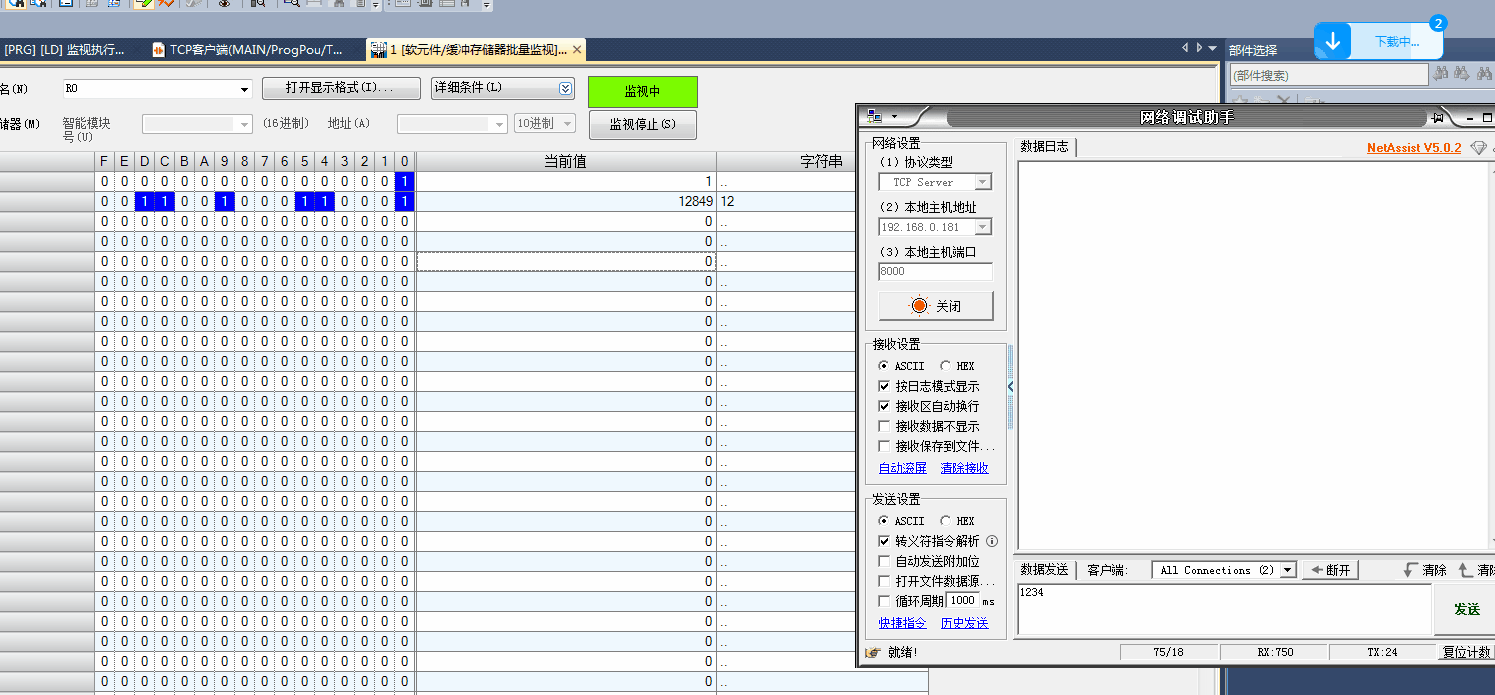Open the device name R0 dropdown
The width and height of the screenshot is (1495, 695).
click(244, 90)
